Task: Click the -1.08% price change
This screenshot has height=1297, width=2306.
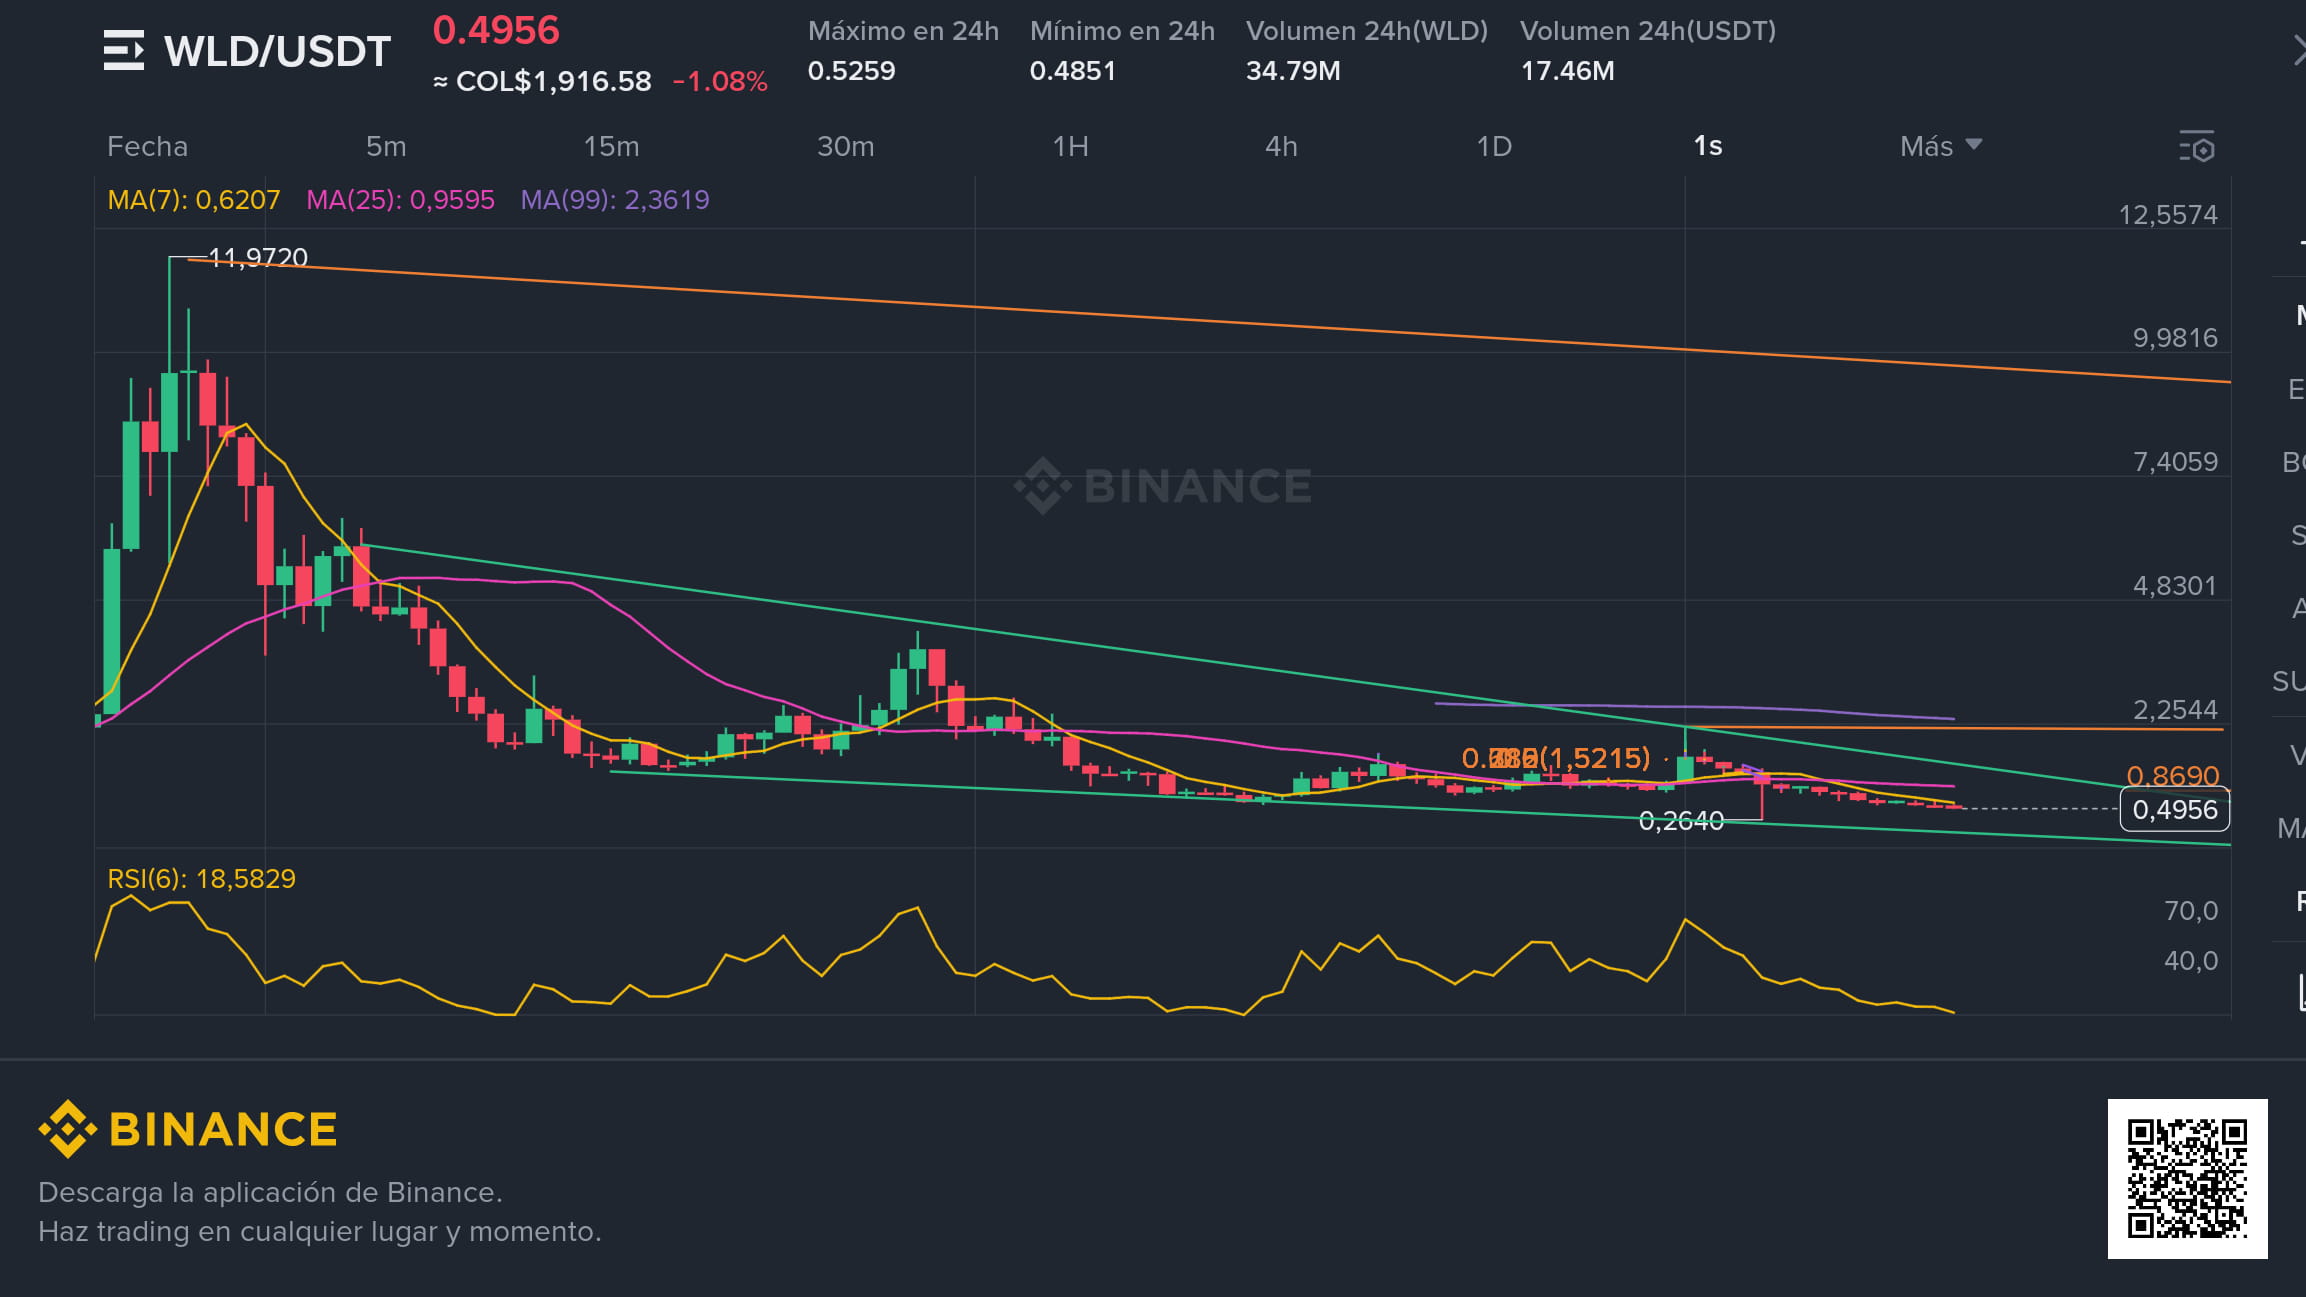Action: [720, 81]
